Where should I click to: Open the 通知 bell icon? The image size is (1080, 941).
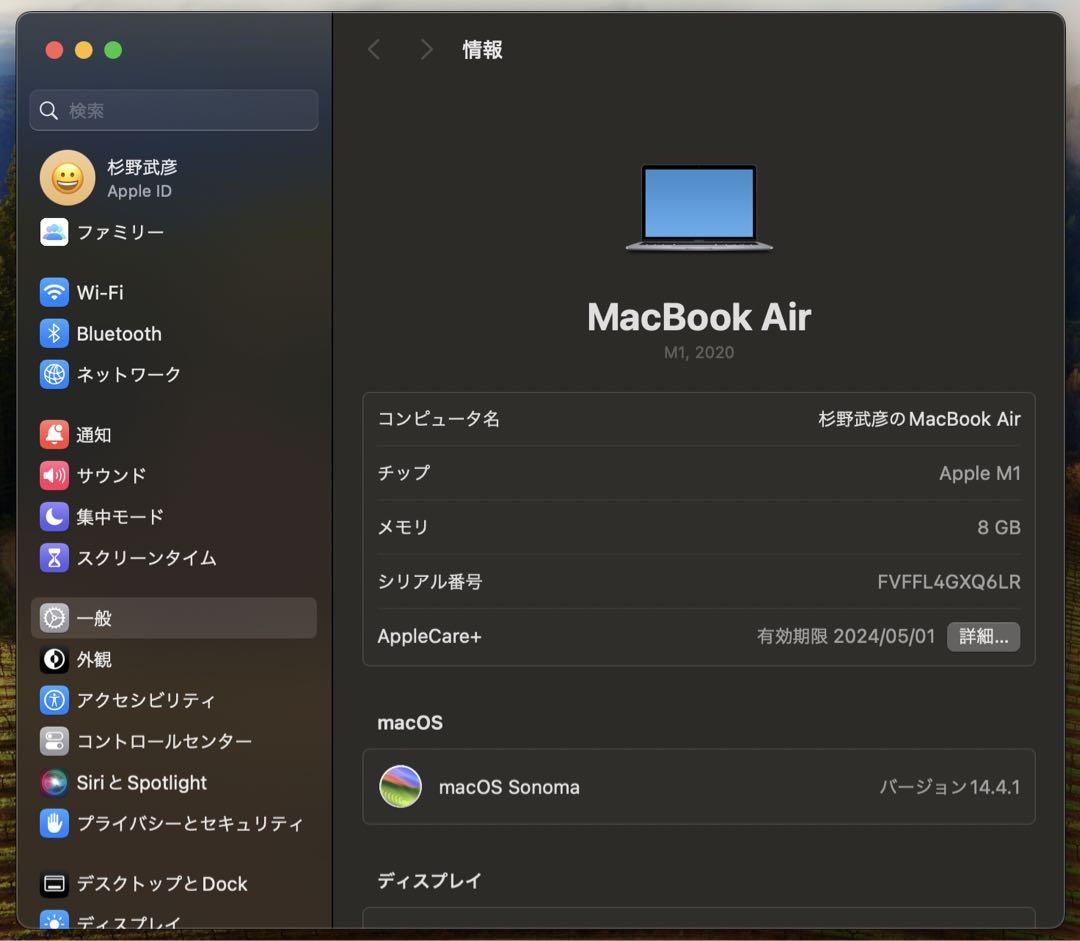[54, 435]
